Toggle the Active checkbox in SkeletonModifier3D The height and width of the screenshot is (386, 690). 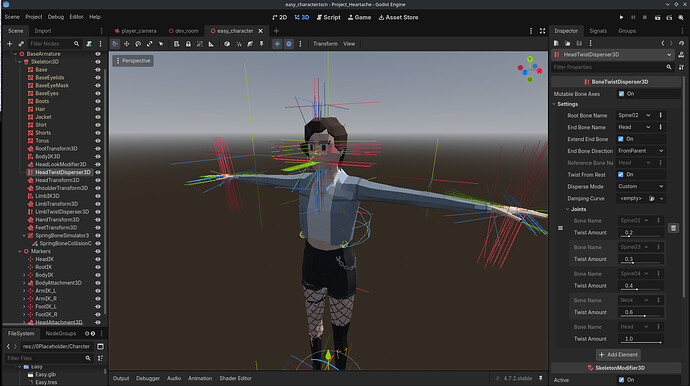click(x=621, y=380)
